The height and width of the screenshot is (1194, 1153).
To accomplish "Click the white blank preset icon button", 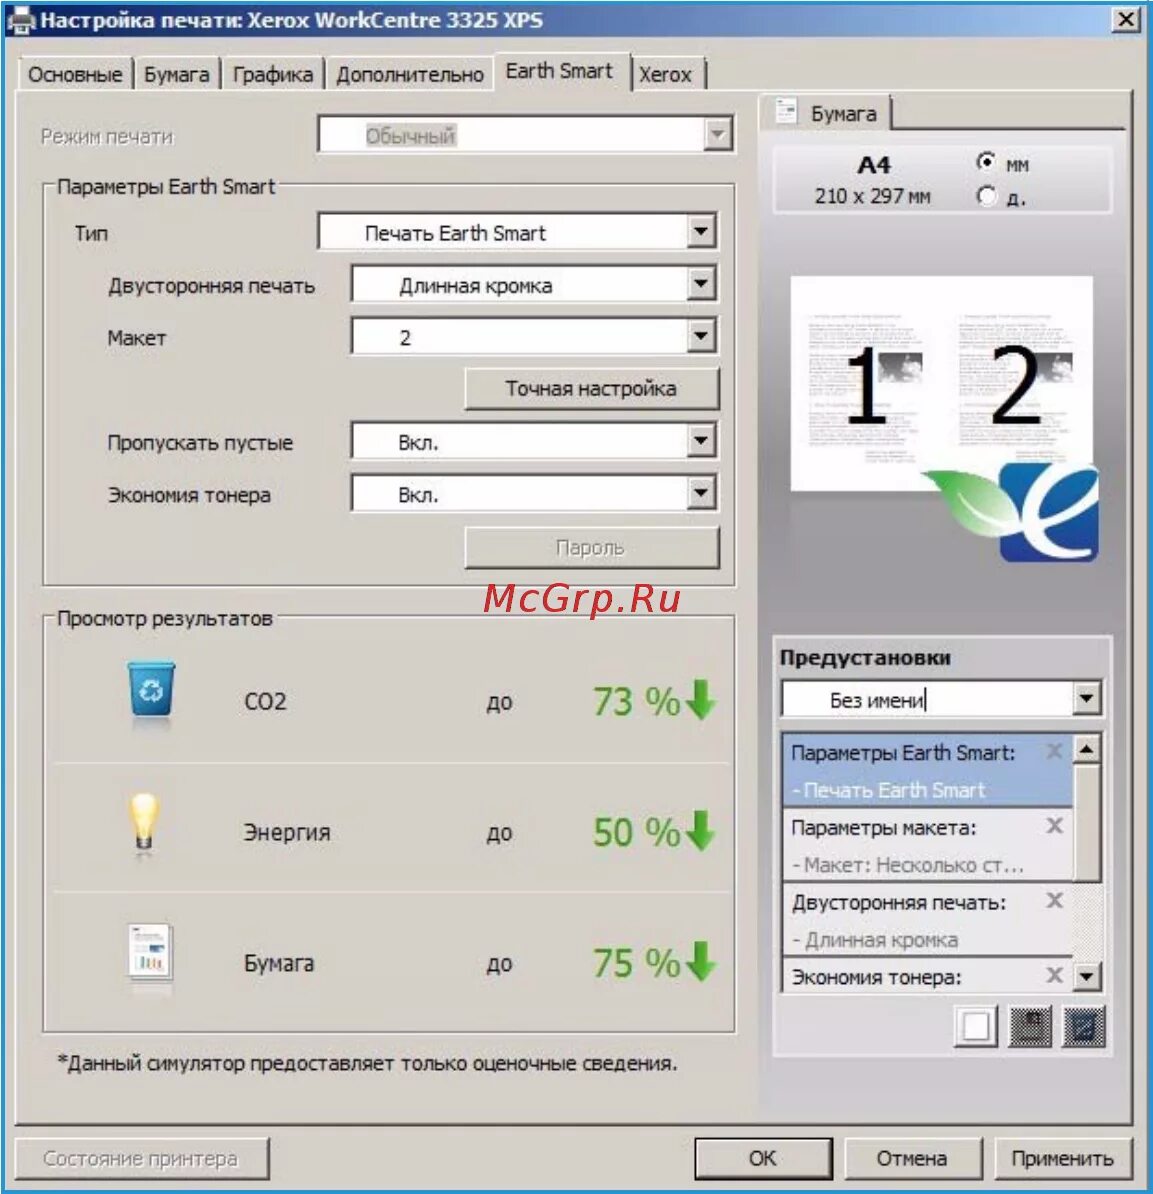I will point(976,1026).
